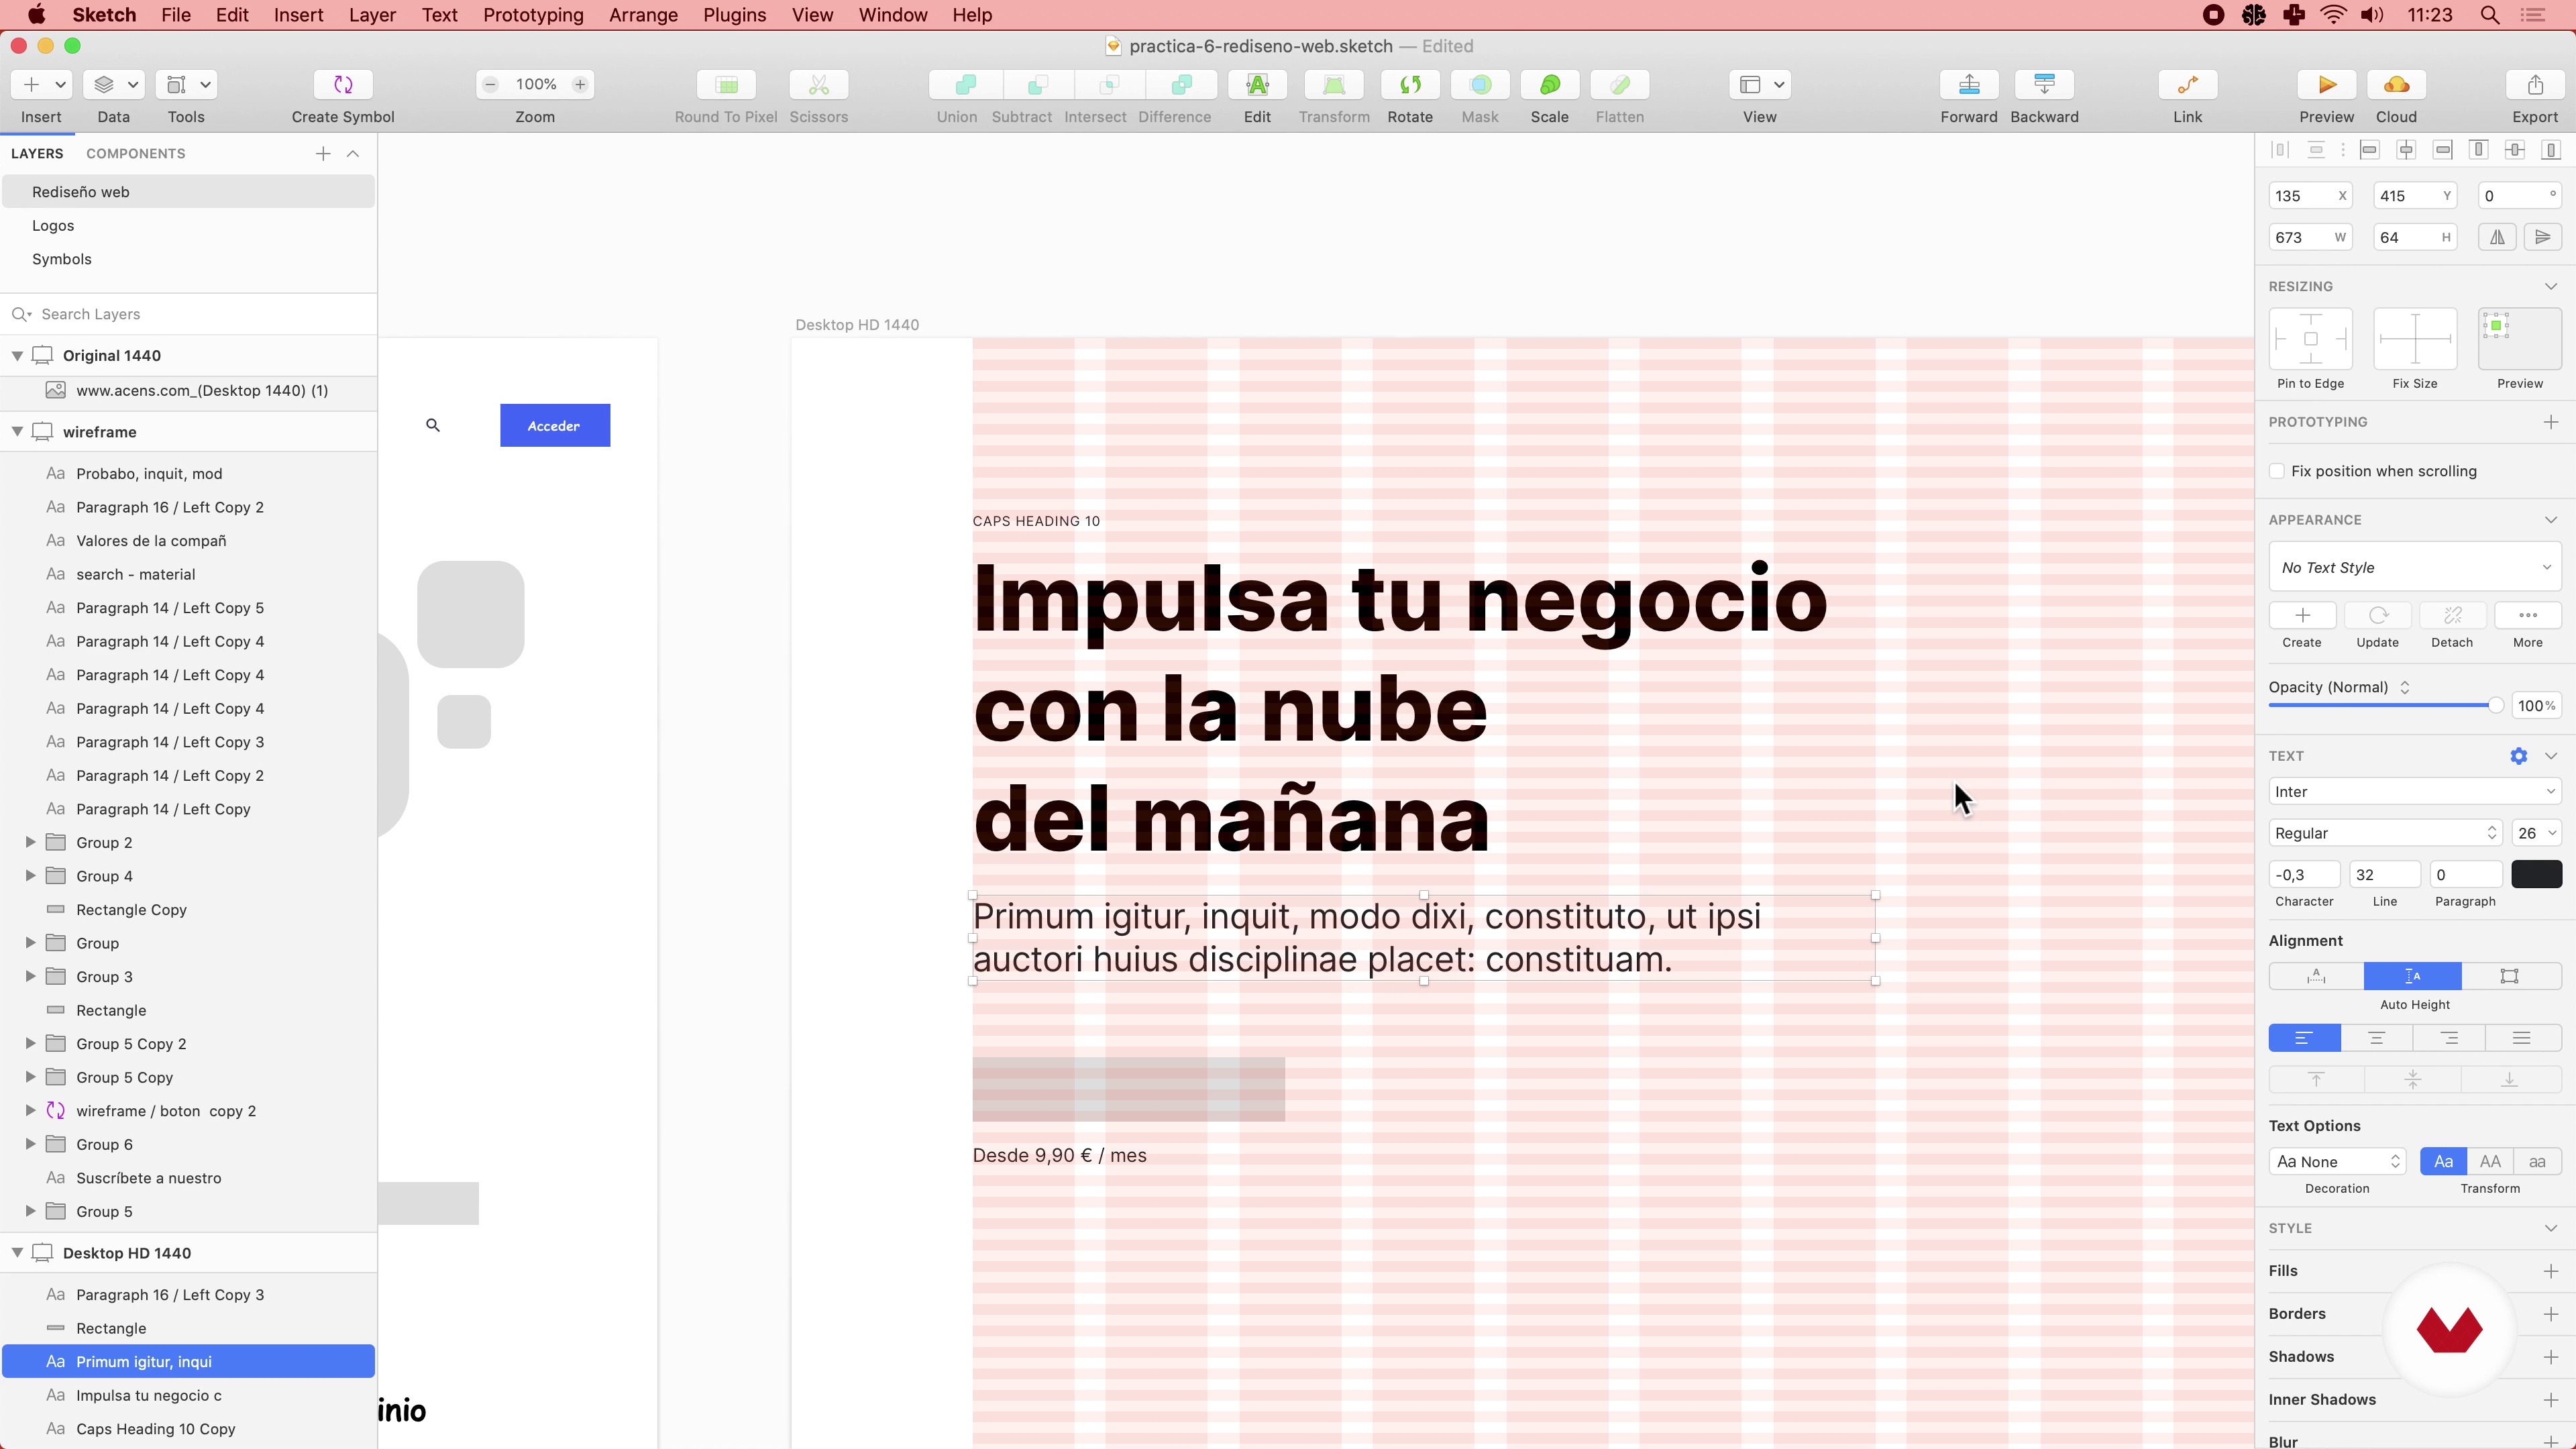
Task: Enable Fix position when scrolling
Action: coord(2277,471)
